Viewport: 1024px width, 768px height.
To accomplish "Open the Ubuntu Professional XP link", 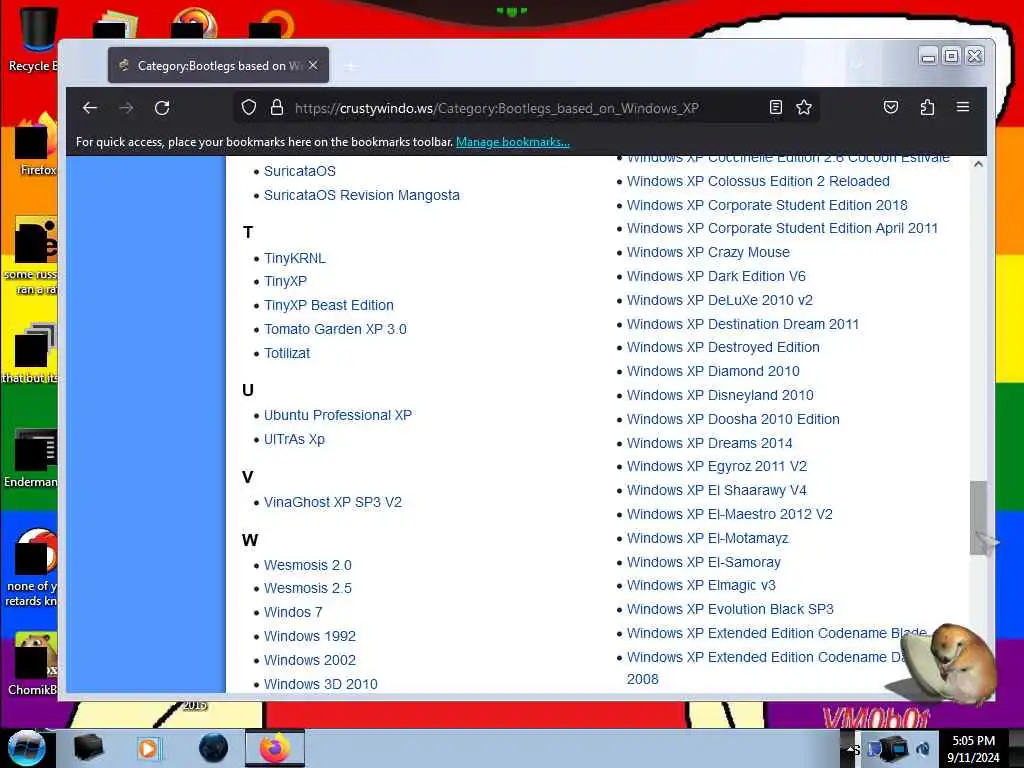I will coord(338,415).
